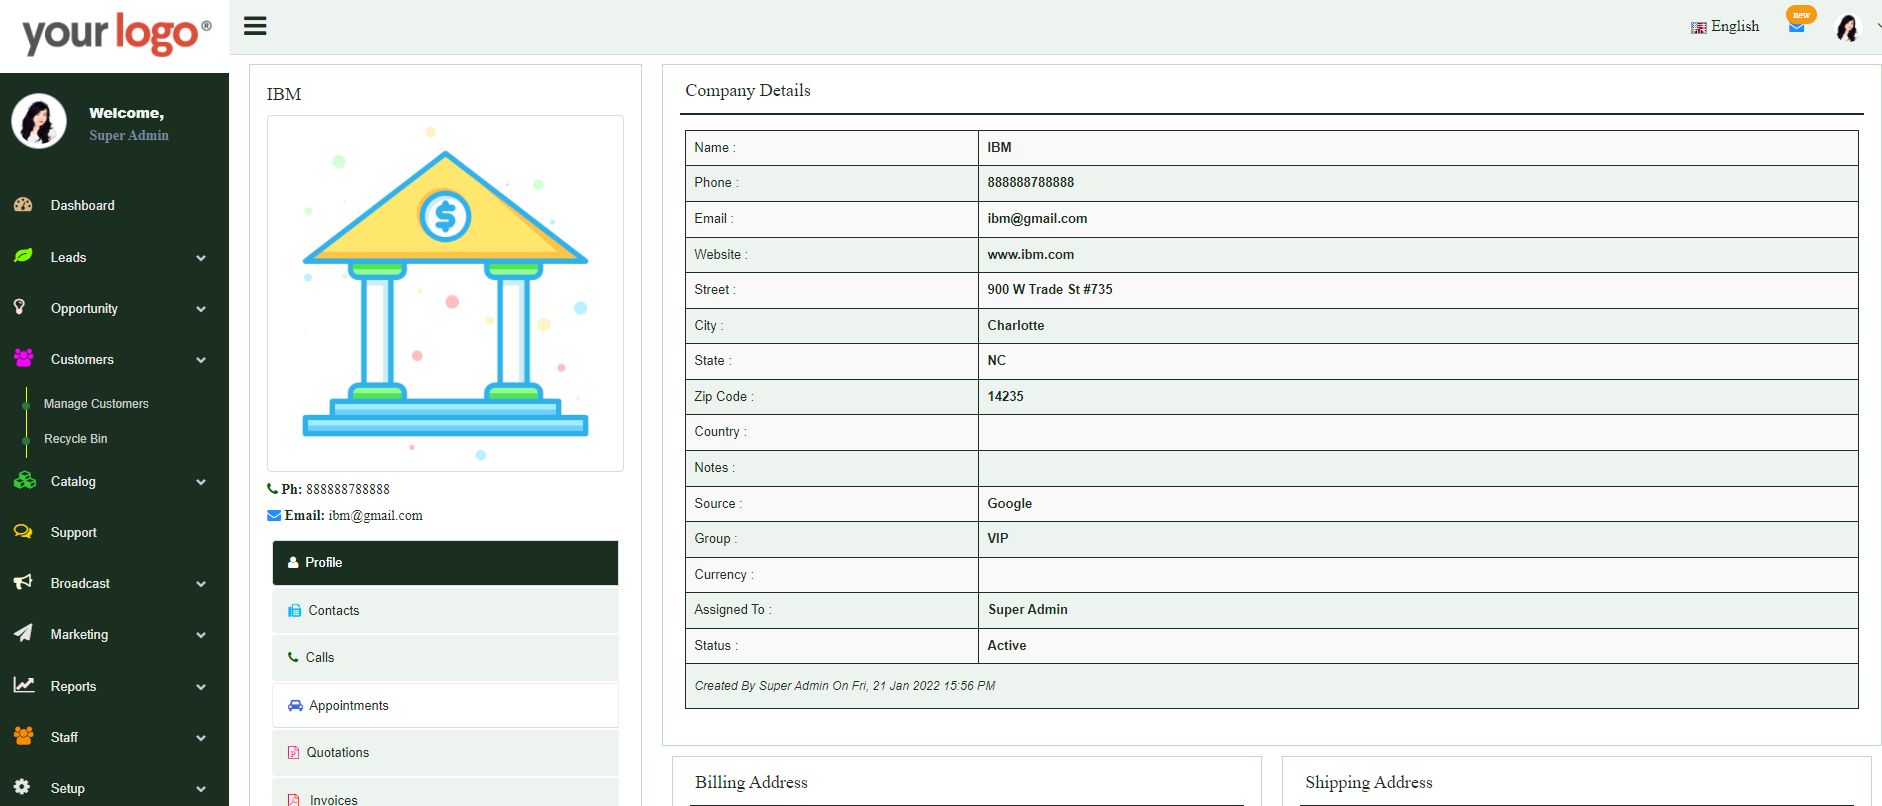Click the phone value 888888788888 in table
The image size is (1882, 806).
(x=1031, y=183)
